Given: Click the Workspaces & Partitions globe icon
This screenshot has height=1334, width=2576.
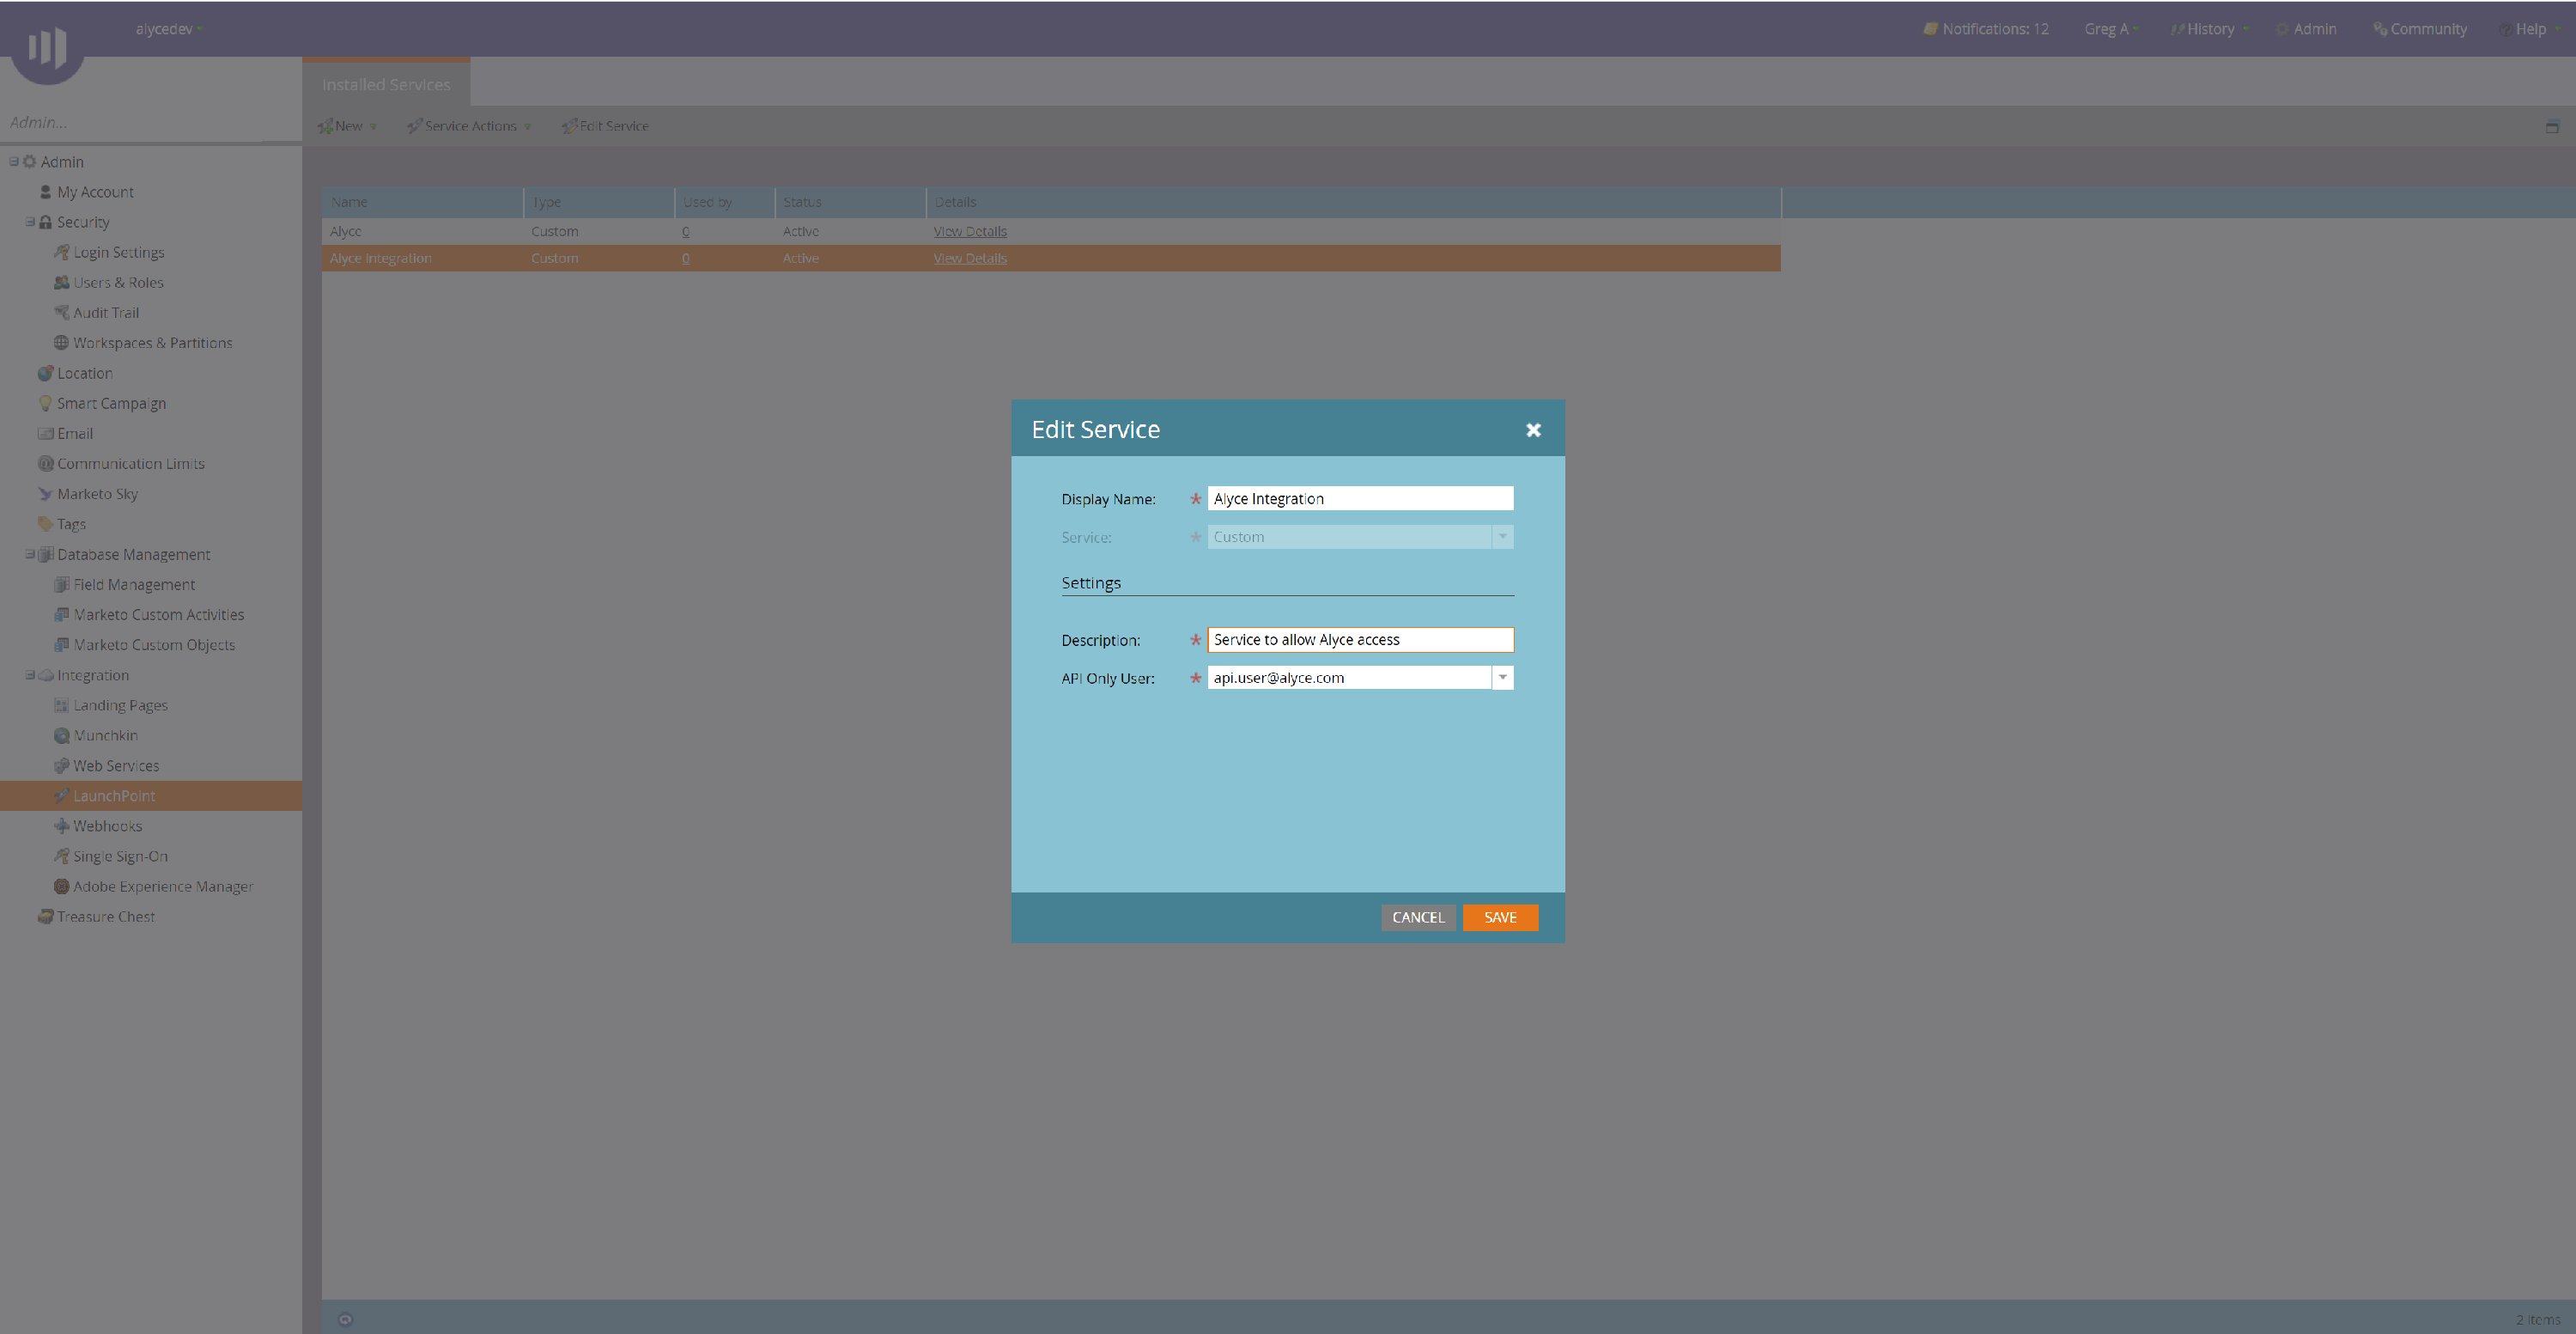Looking at the screenshot, I should click(61, 343).
